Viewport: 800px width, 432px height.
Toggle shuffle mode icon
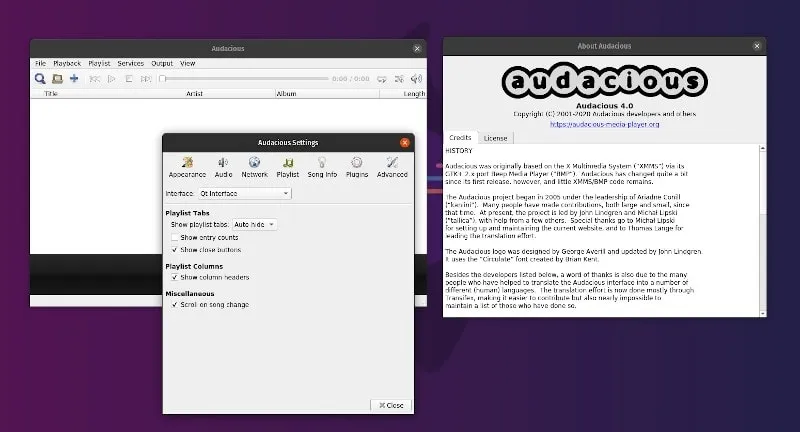coord(399,78)
